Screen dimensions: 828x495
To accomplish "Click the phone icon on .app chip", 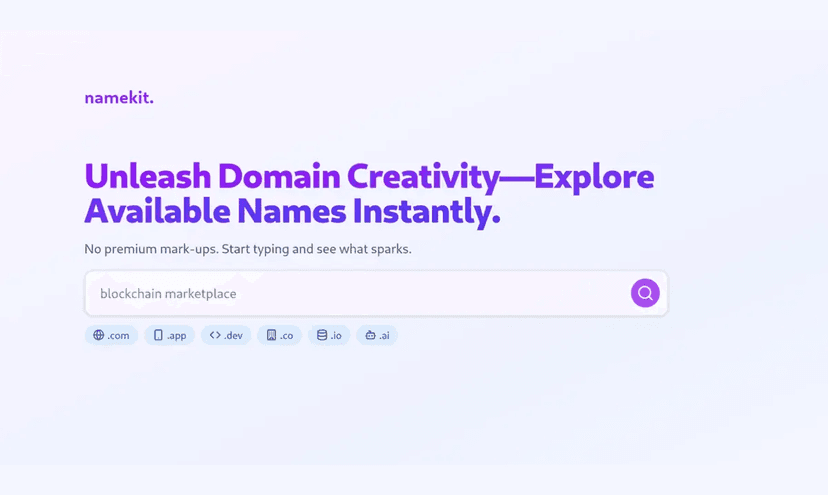I will (158, 335).
